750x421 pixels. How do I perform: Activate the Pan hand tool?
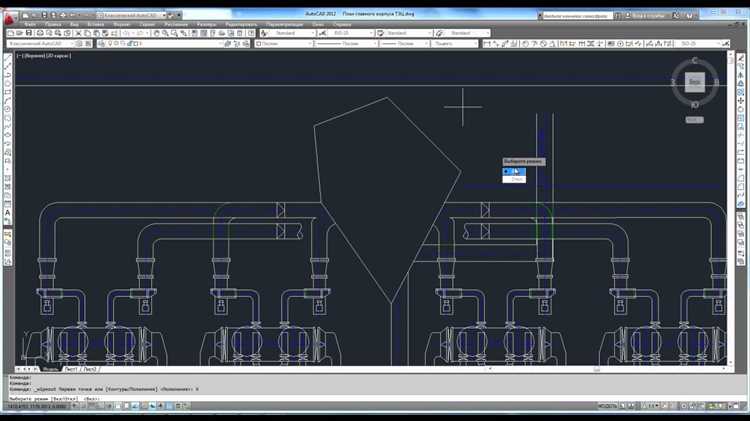[156, 33]
